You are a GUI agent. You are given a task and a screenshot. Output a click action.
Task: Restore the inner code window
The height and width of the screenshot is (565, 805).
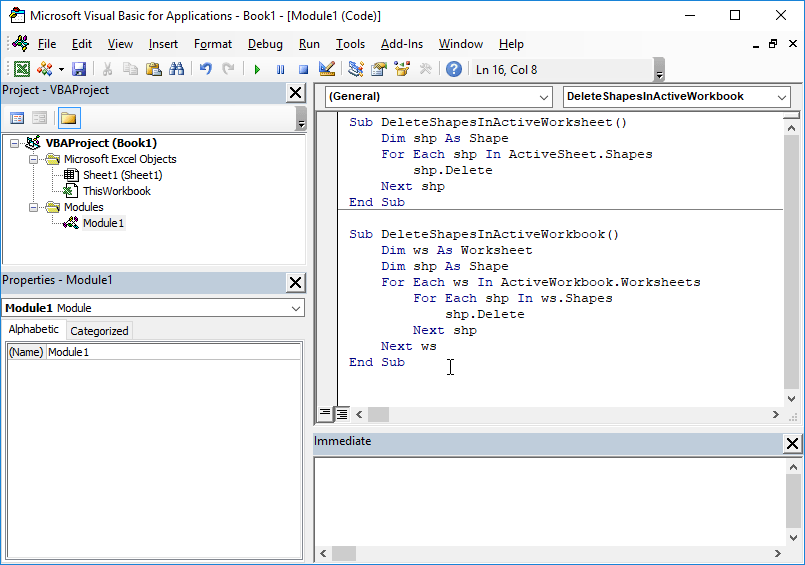tap(773, 44)
